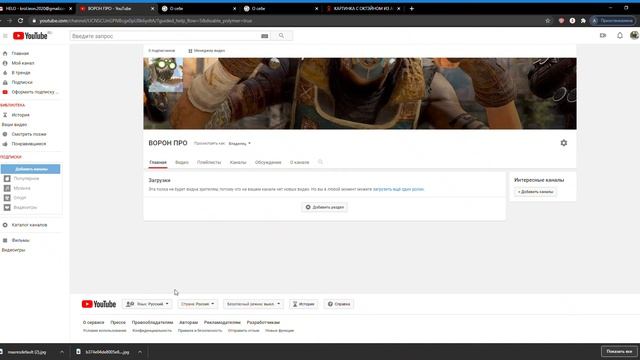This screenshot has height=360, width=640.
Task: Open the Оформить подписку sidebar item
Action: 31,92
